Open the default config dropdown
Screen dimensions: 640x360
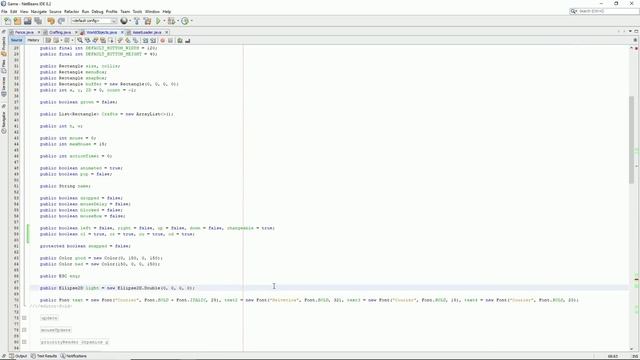pyautogui.click(x=94, y=21)
